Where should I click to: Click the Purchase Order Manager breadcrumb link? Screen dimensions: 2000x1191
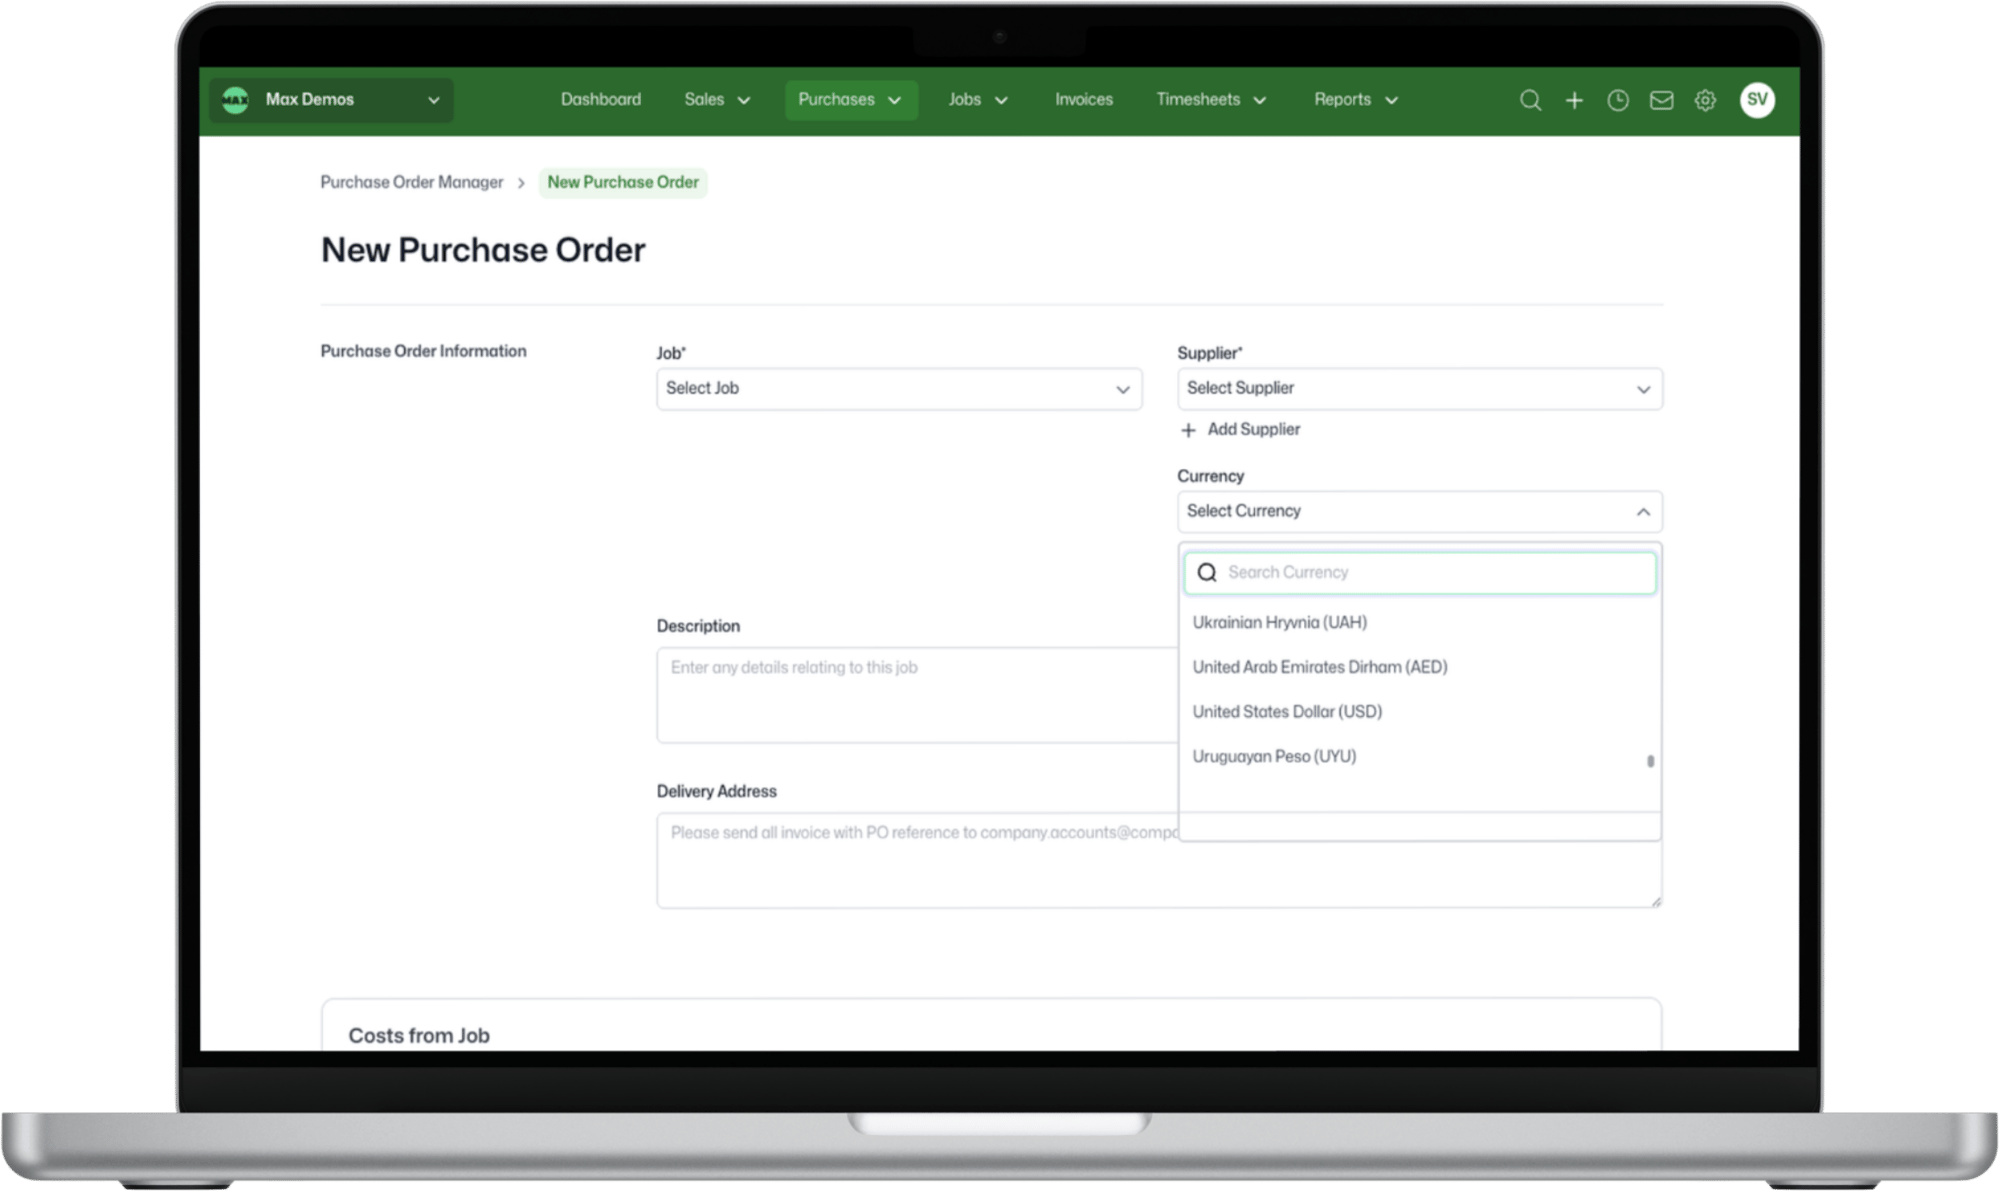(x=411, y=182)
